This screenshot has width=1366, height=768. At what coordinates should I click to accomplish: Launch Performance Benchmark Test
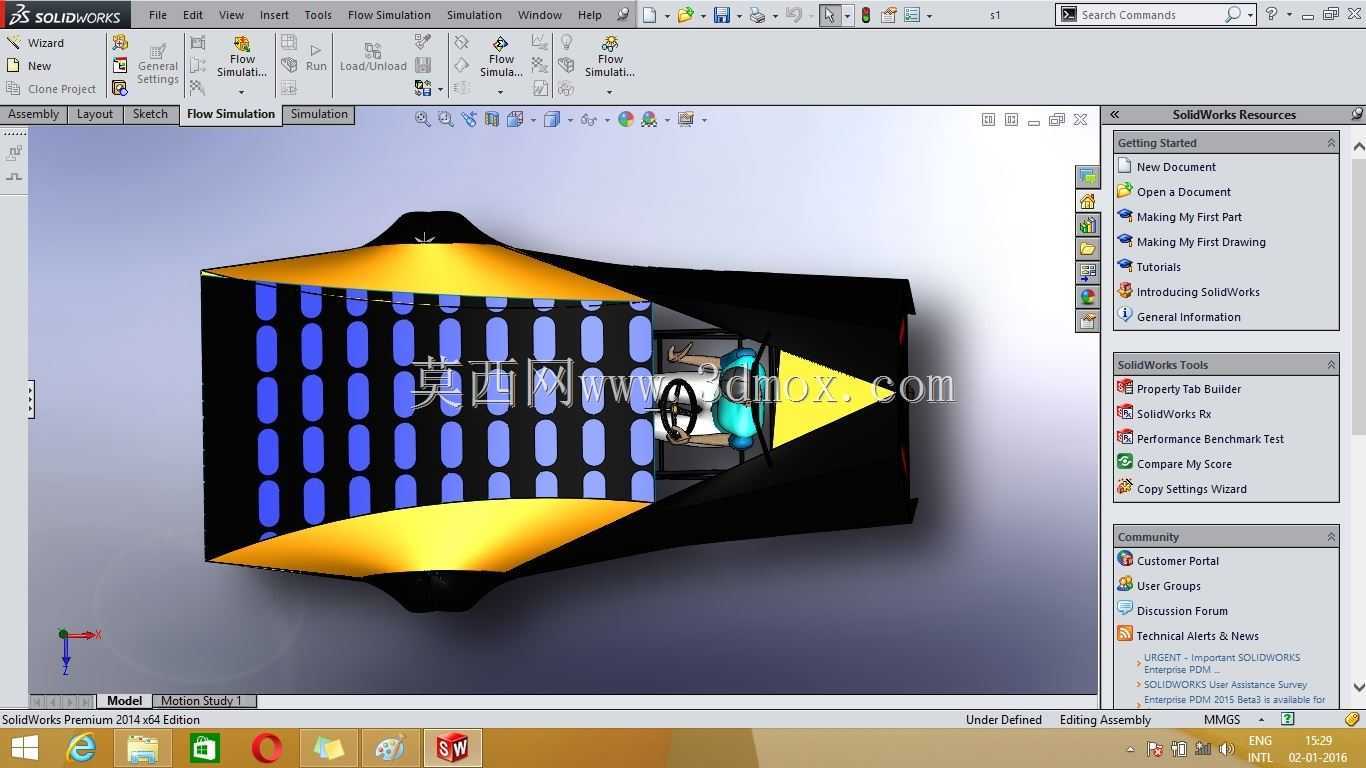click(x=1210, y=439)
